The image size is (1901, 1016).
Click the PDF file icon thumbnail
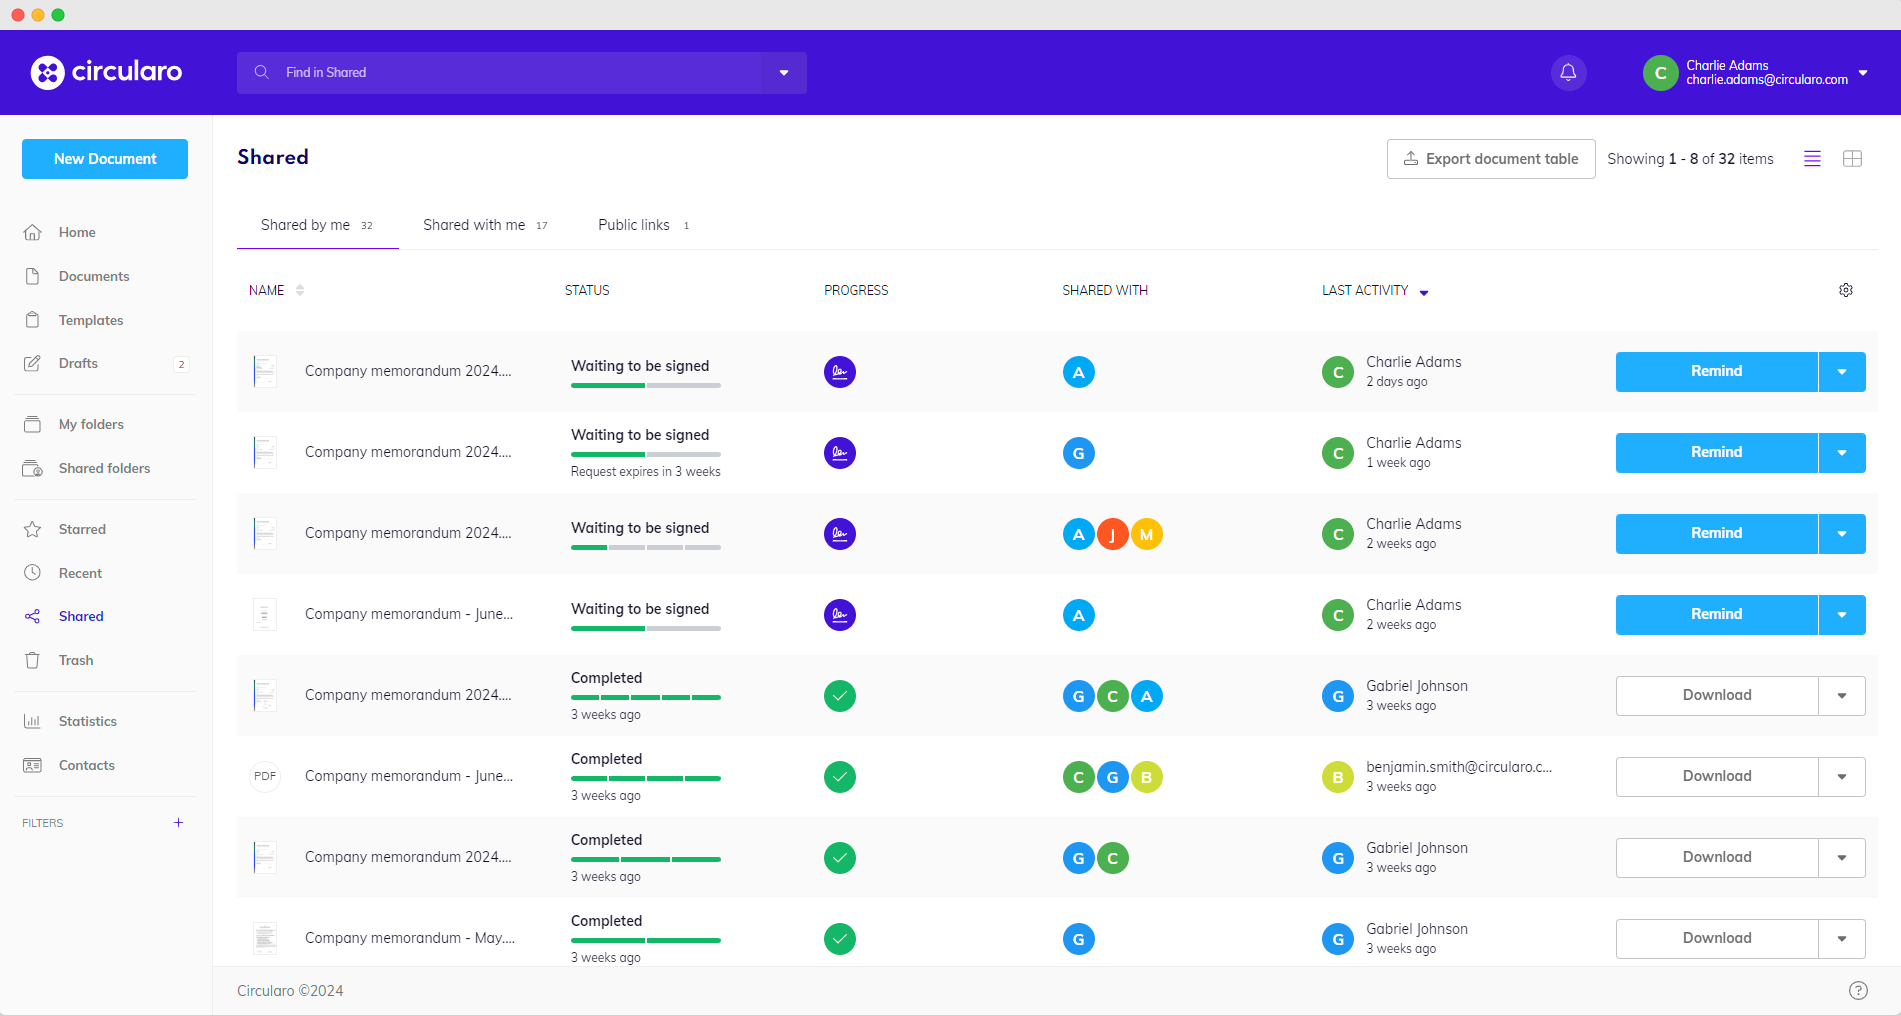[265, 776]
